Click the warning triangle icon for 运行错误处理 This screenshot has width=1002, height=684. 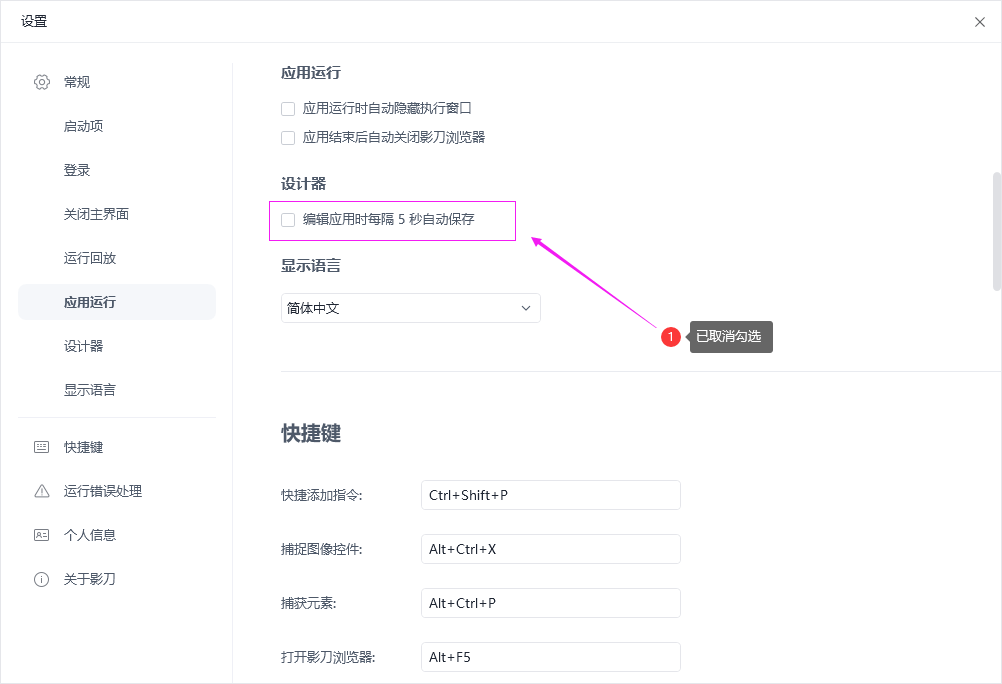[42, 491]
